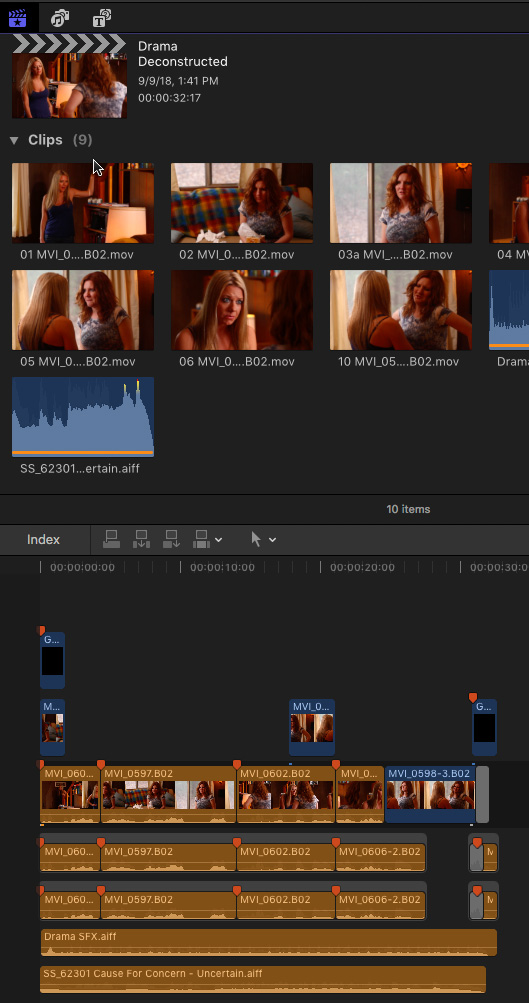The width and height of the screenshot is (529, 1003).
Task: Open the edit source media dropdown chevron
Action: tap(219, 540)
